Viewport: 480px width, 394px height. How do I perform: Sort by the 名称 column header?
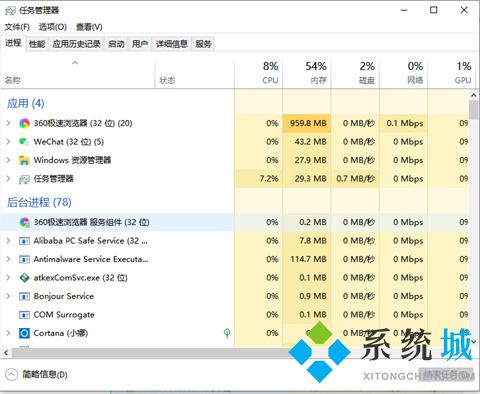[78, 74]
